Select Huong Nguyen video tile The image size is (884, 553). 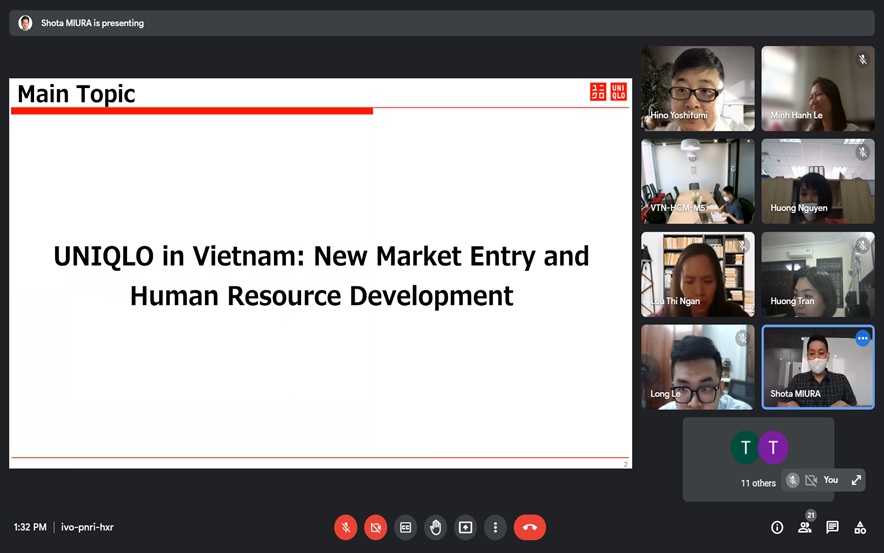(x=818, y=182)
